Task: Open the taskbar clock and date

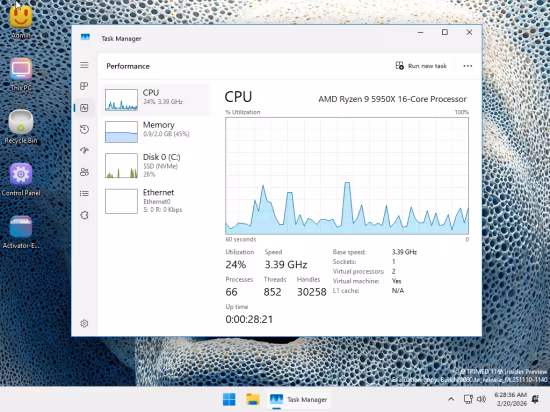Action: click(511, 399)
